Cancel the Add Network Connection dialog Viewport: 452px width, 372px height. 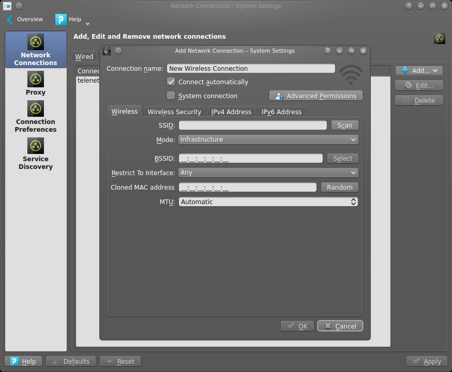point(340,326)
